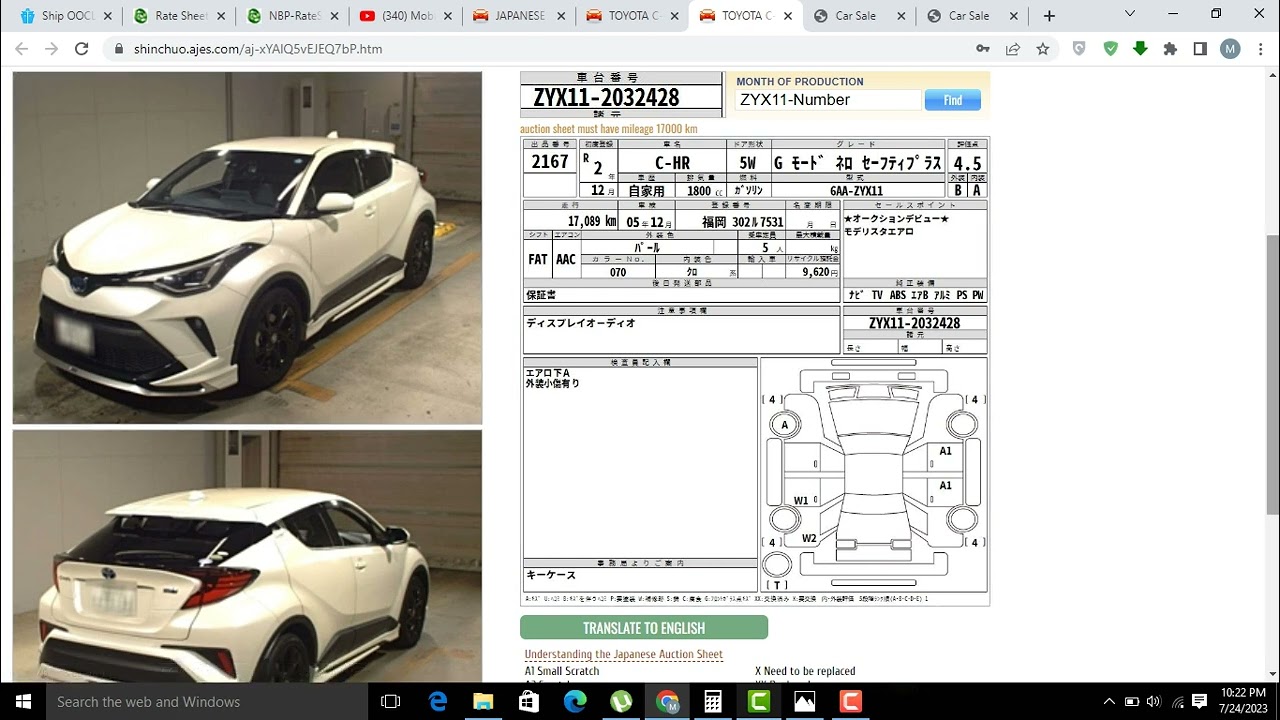Open Calculator from the taskbar
The height and width of the screenshot is (720, 1280).
(713, 702)
